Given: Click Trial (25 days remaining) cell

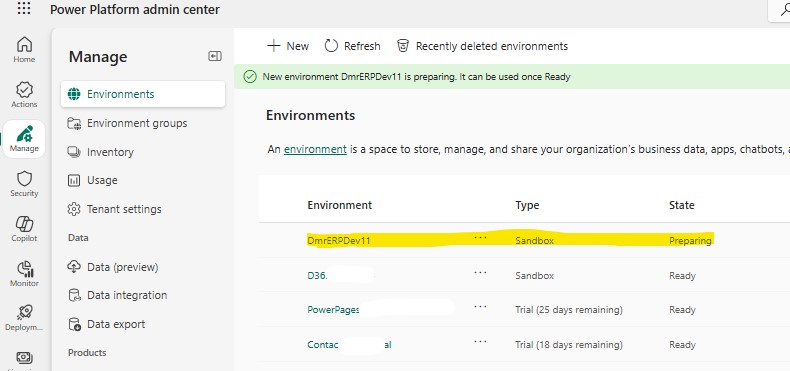Looking at the screenshot, I should (569, 310).
